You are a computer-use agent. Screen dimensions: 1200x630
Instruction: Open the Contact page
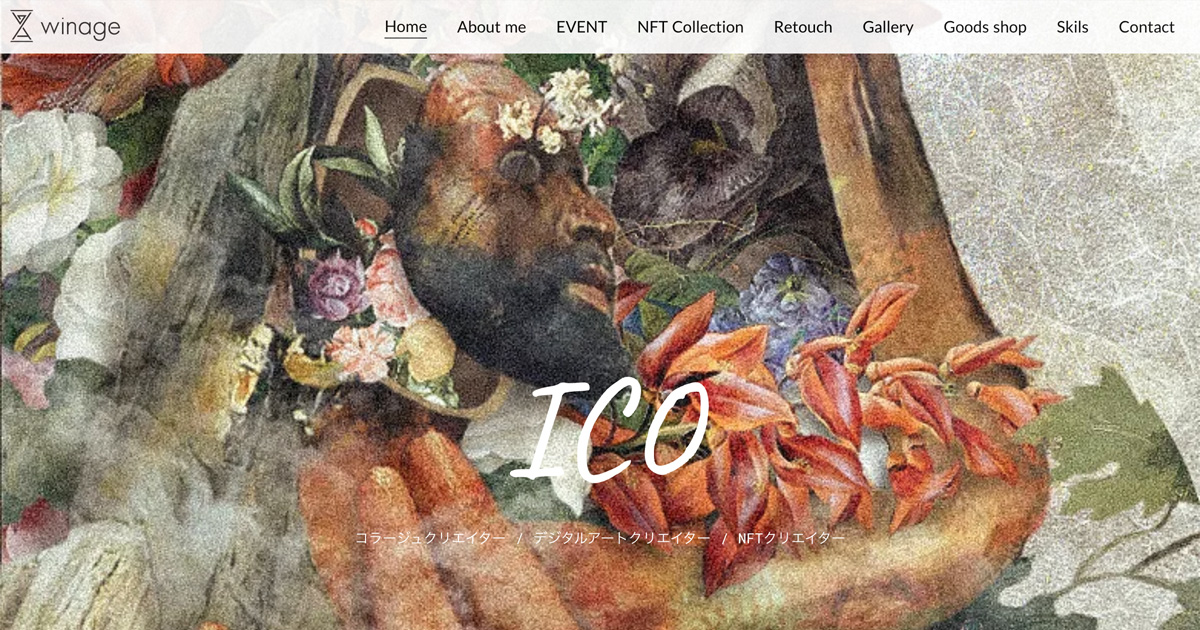pyautogui.click(x=1147, y=27)
